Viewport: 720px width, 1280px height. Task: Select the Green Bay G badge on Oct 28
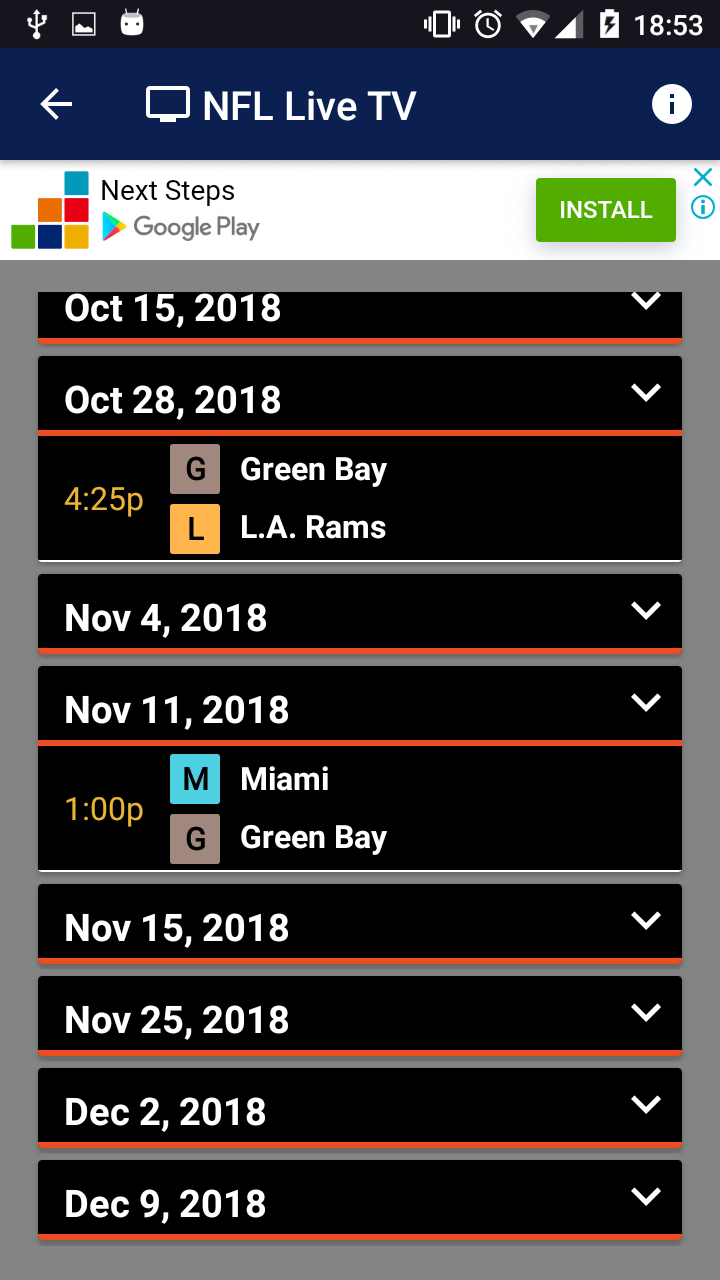pos(195,469)
